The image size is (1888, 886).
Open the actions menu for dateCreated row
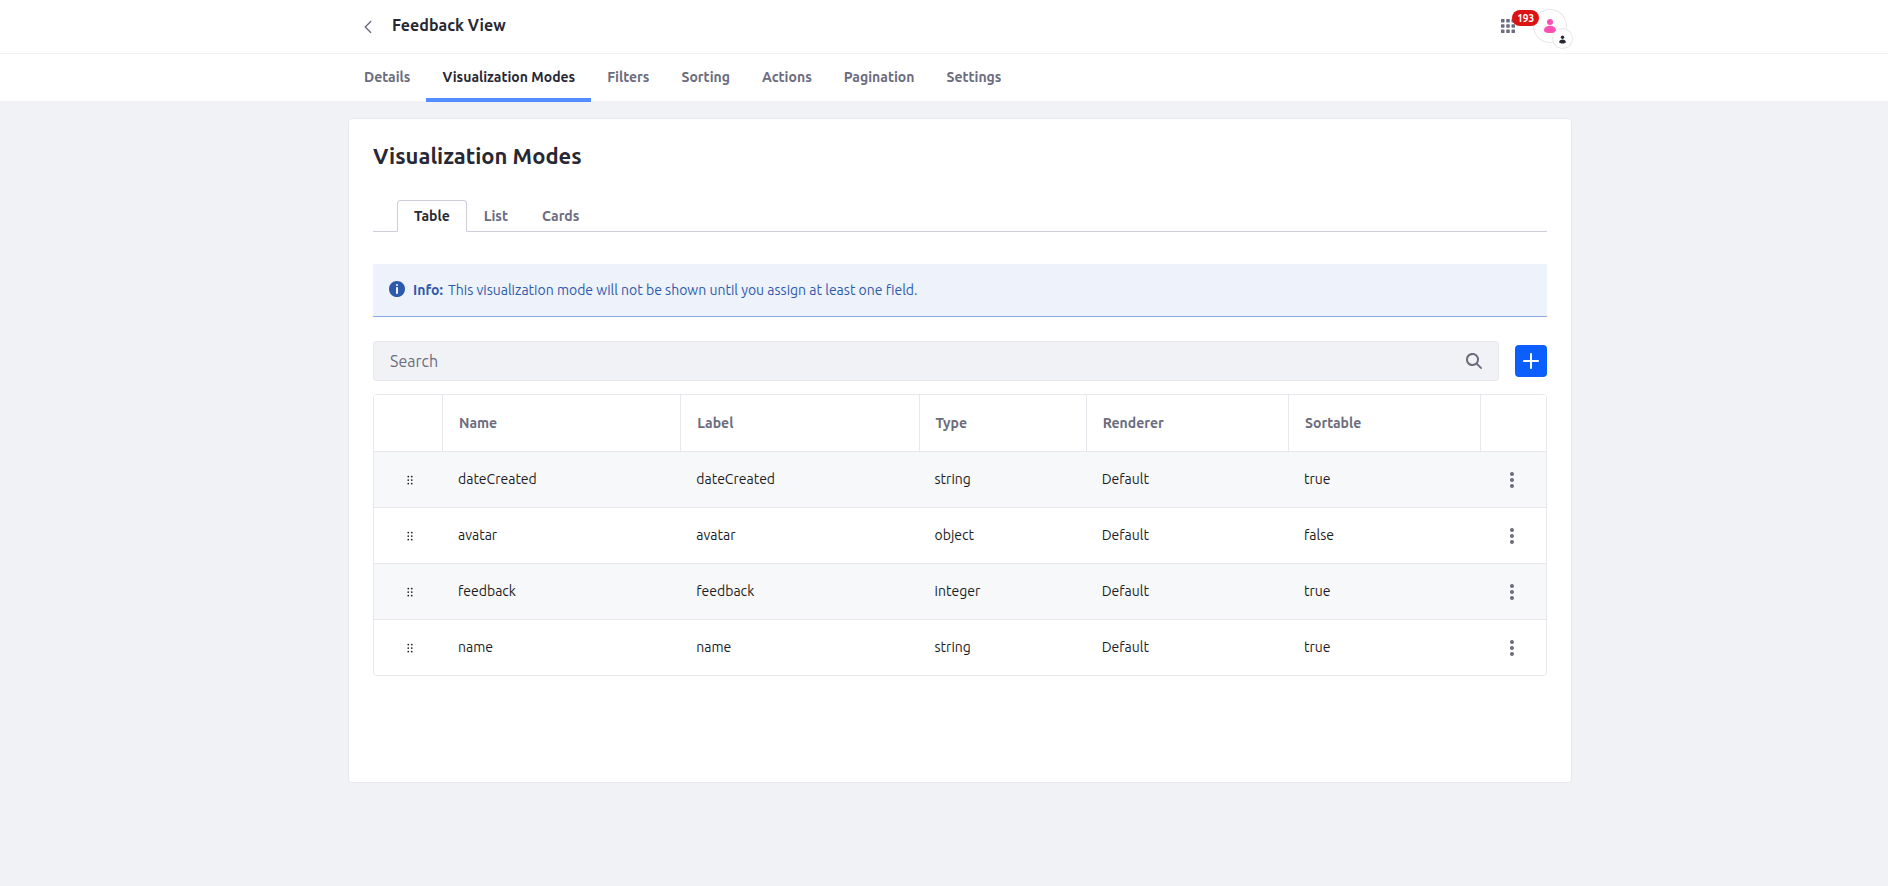pos(1511,480)
